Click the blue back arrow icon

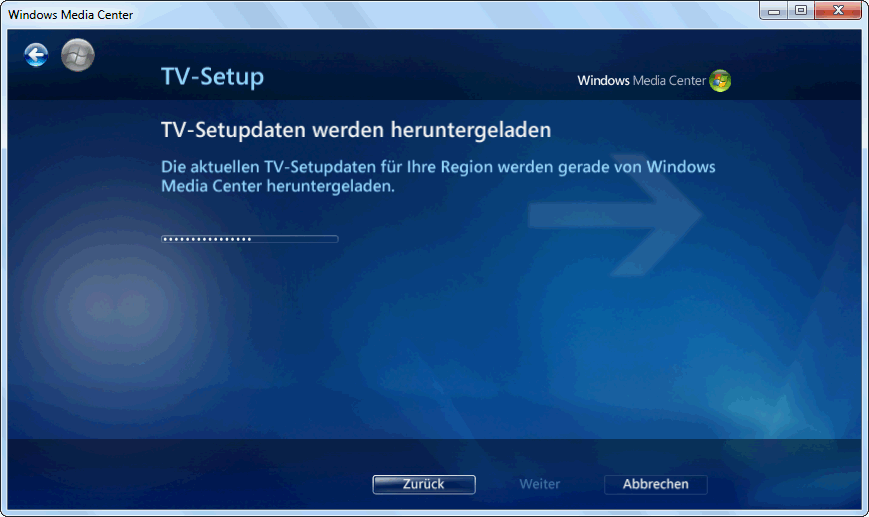tap(36, 55)
